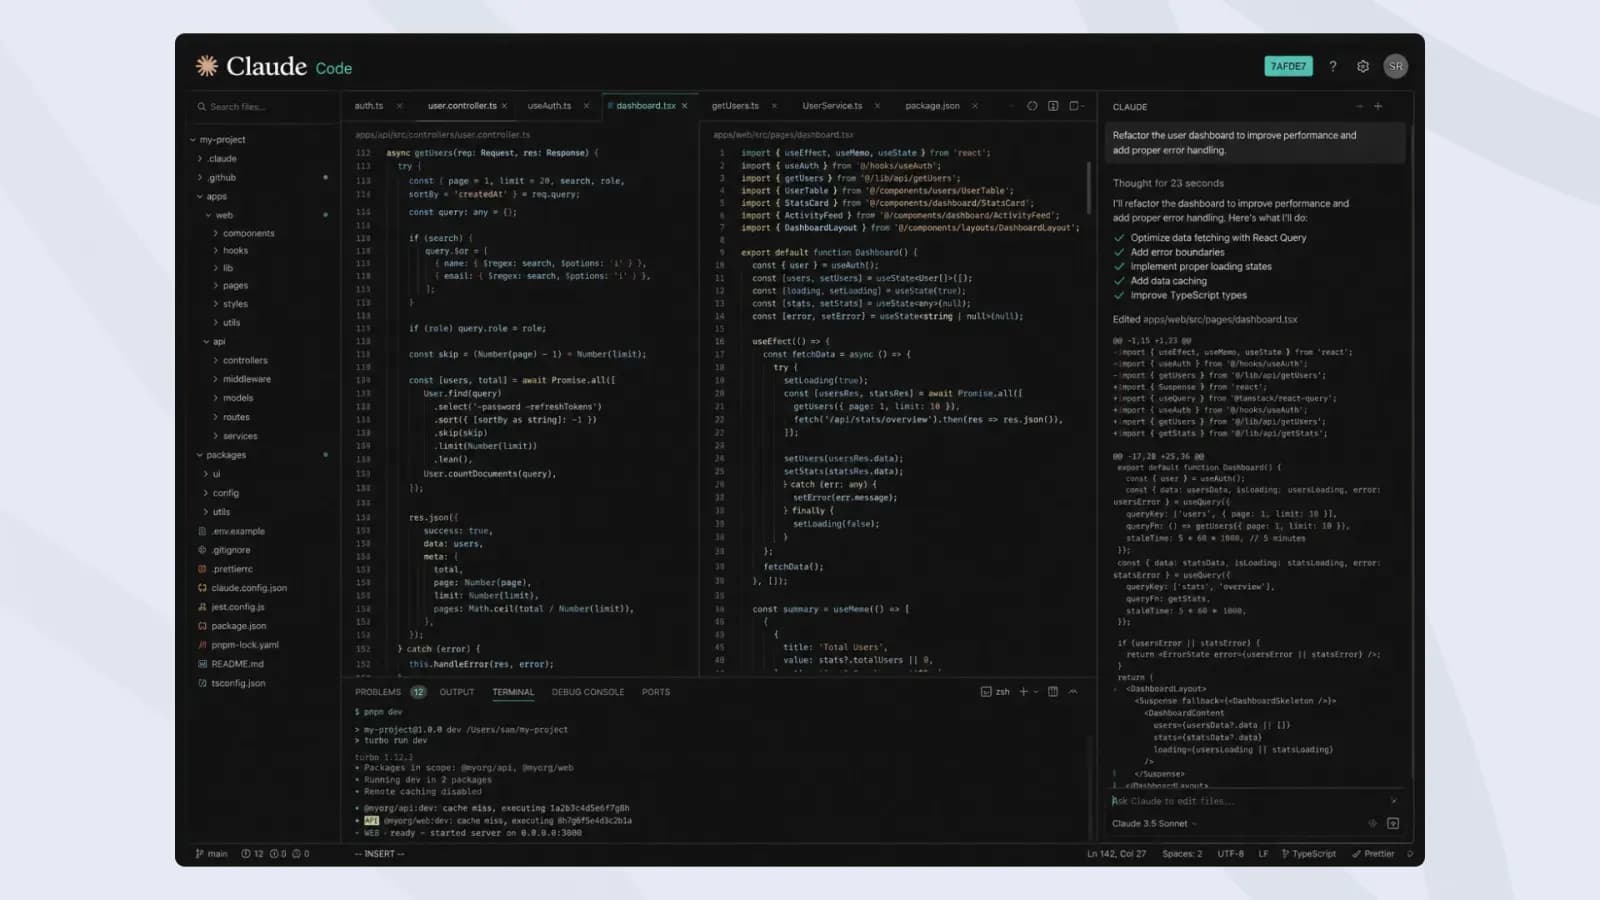
Task: Collapse terminal panel with chevron-up icon
Action: click(1073, 692)
